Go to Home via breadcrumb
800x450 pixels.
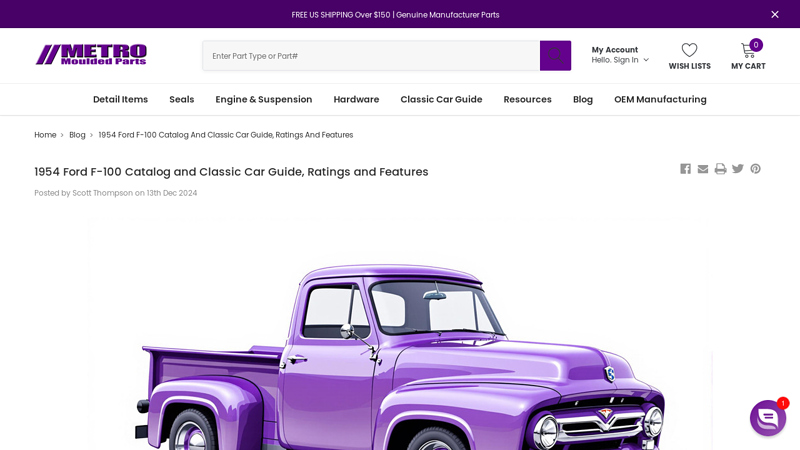coord(45,135)
